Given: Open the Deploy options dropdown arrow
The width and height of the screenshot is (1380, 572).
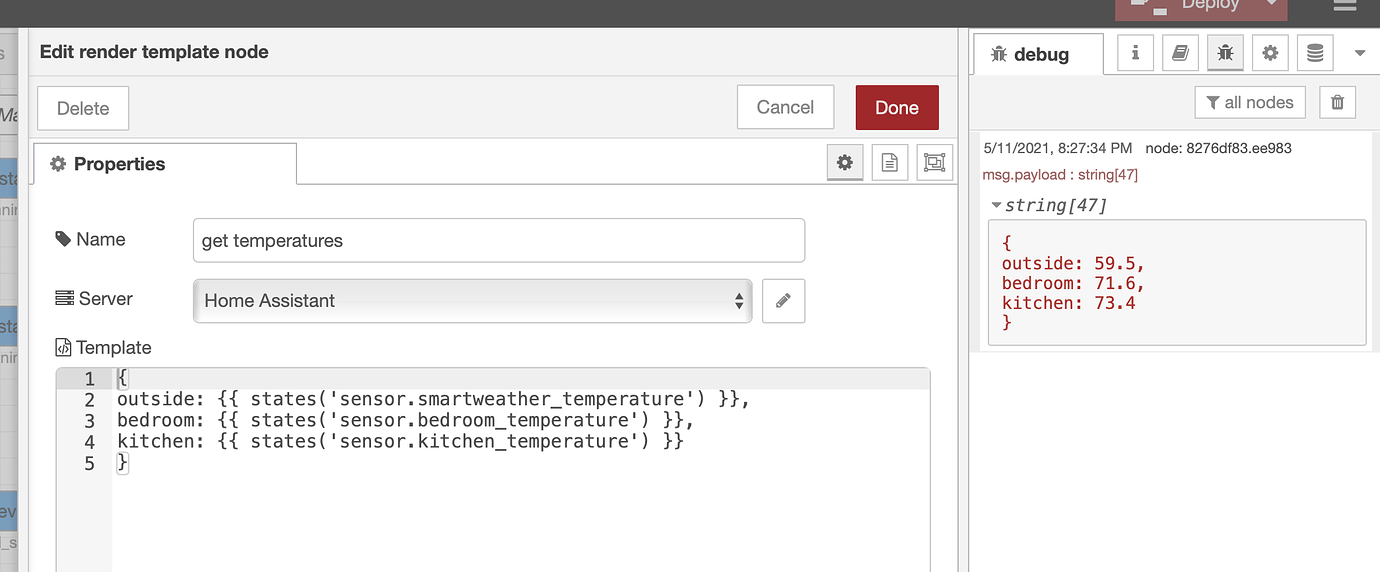Looking at the screenshot, I should (x=1272, y=5).
